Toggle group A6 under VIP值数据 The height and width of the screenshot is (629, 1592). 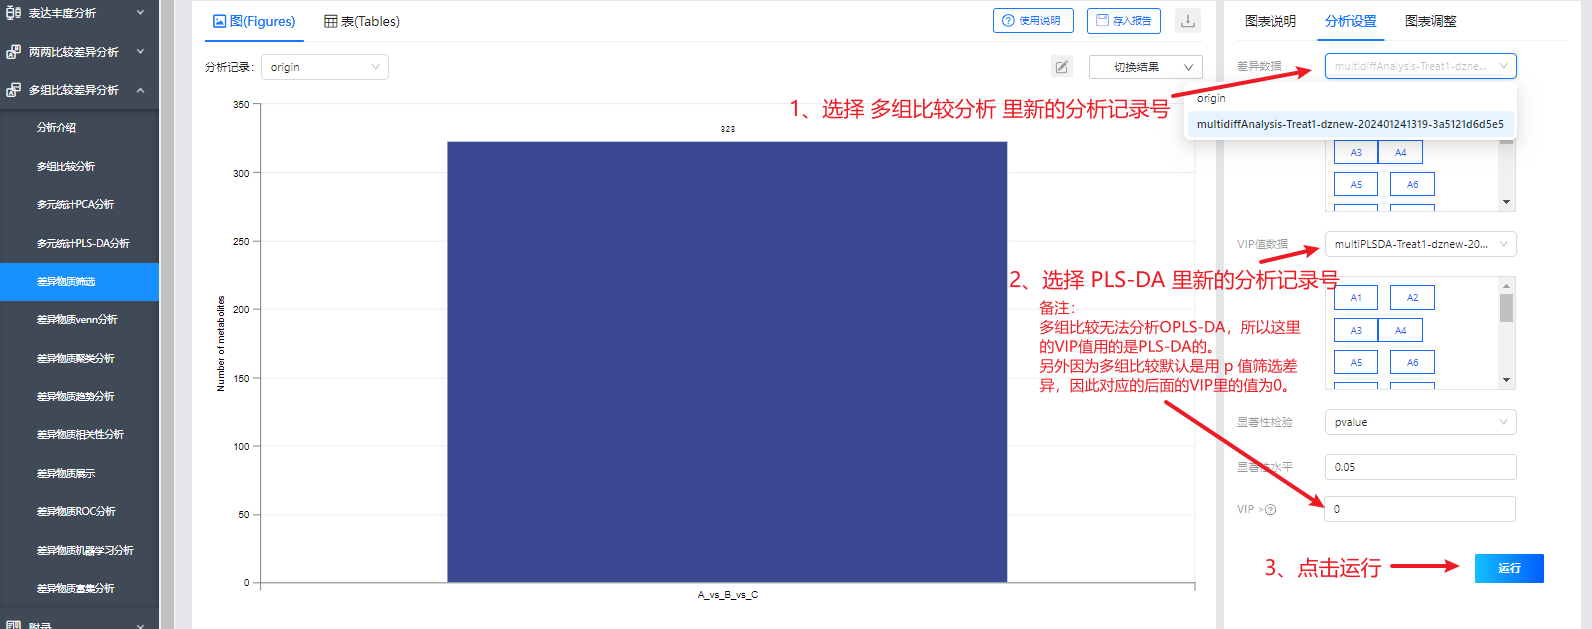tap(1412, 362)
